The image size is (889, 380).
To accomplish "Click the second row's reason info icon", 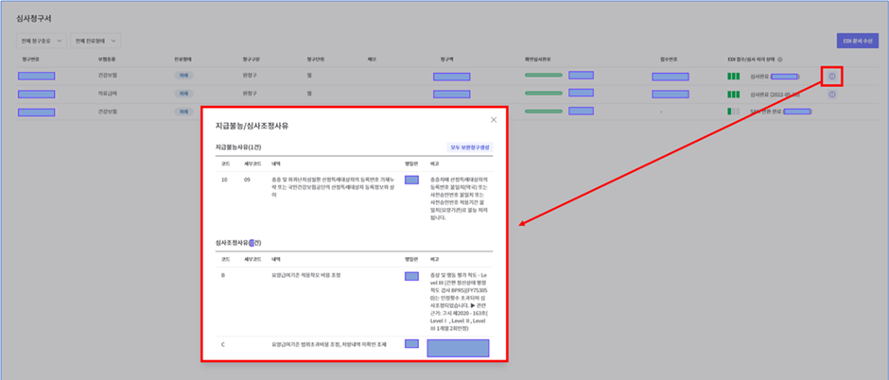I will click(832, 94).
